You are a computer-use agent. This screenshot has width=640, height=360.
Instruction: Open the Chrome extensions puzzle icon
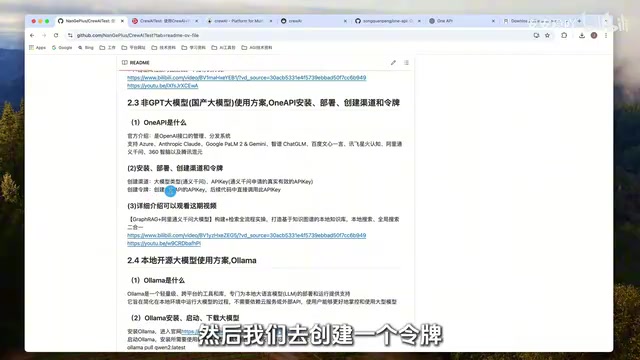[564, 36]
